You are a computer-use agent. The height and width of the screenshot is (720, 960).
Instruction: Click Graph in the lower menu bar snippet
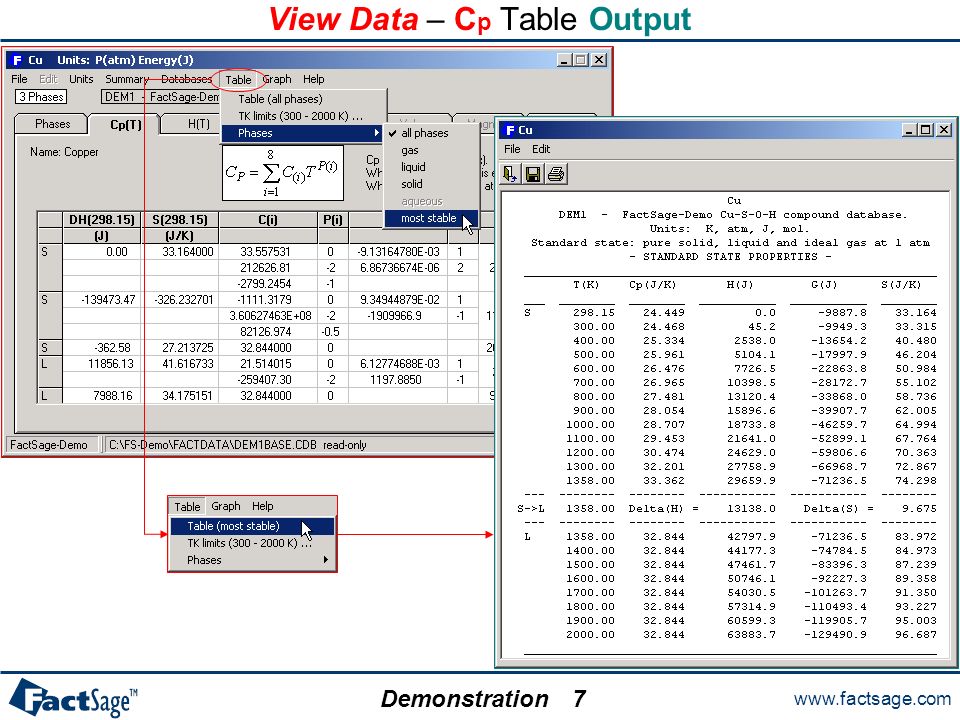point(225,506)
